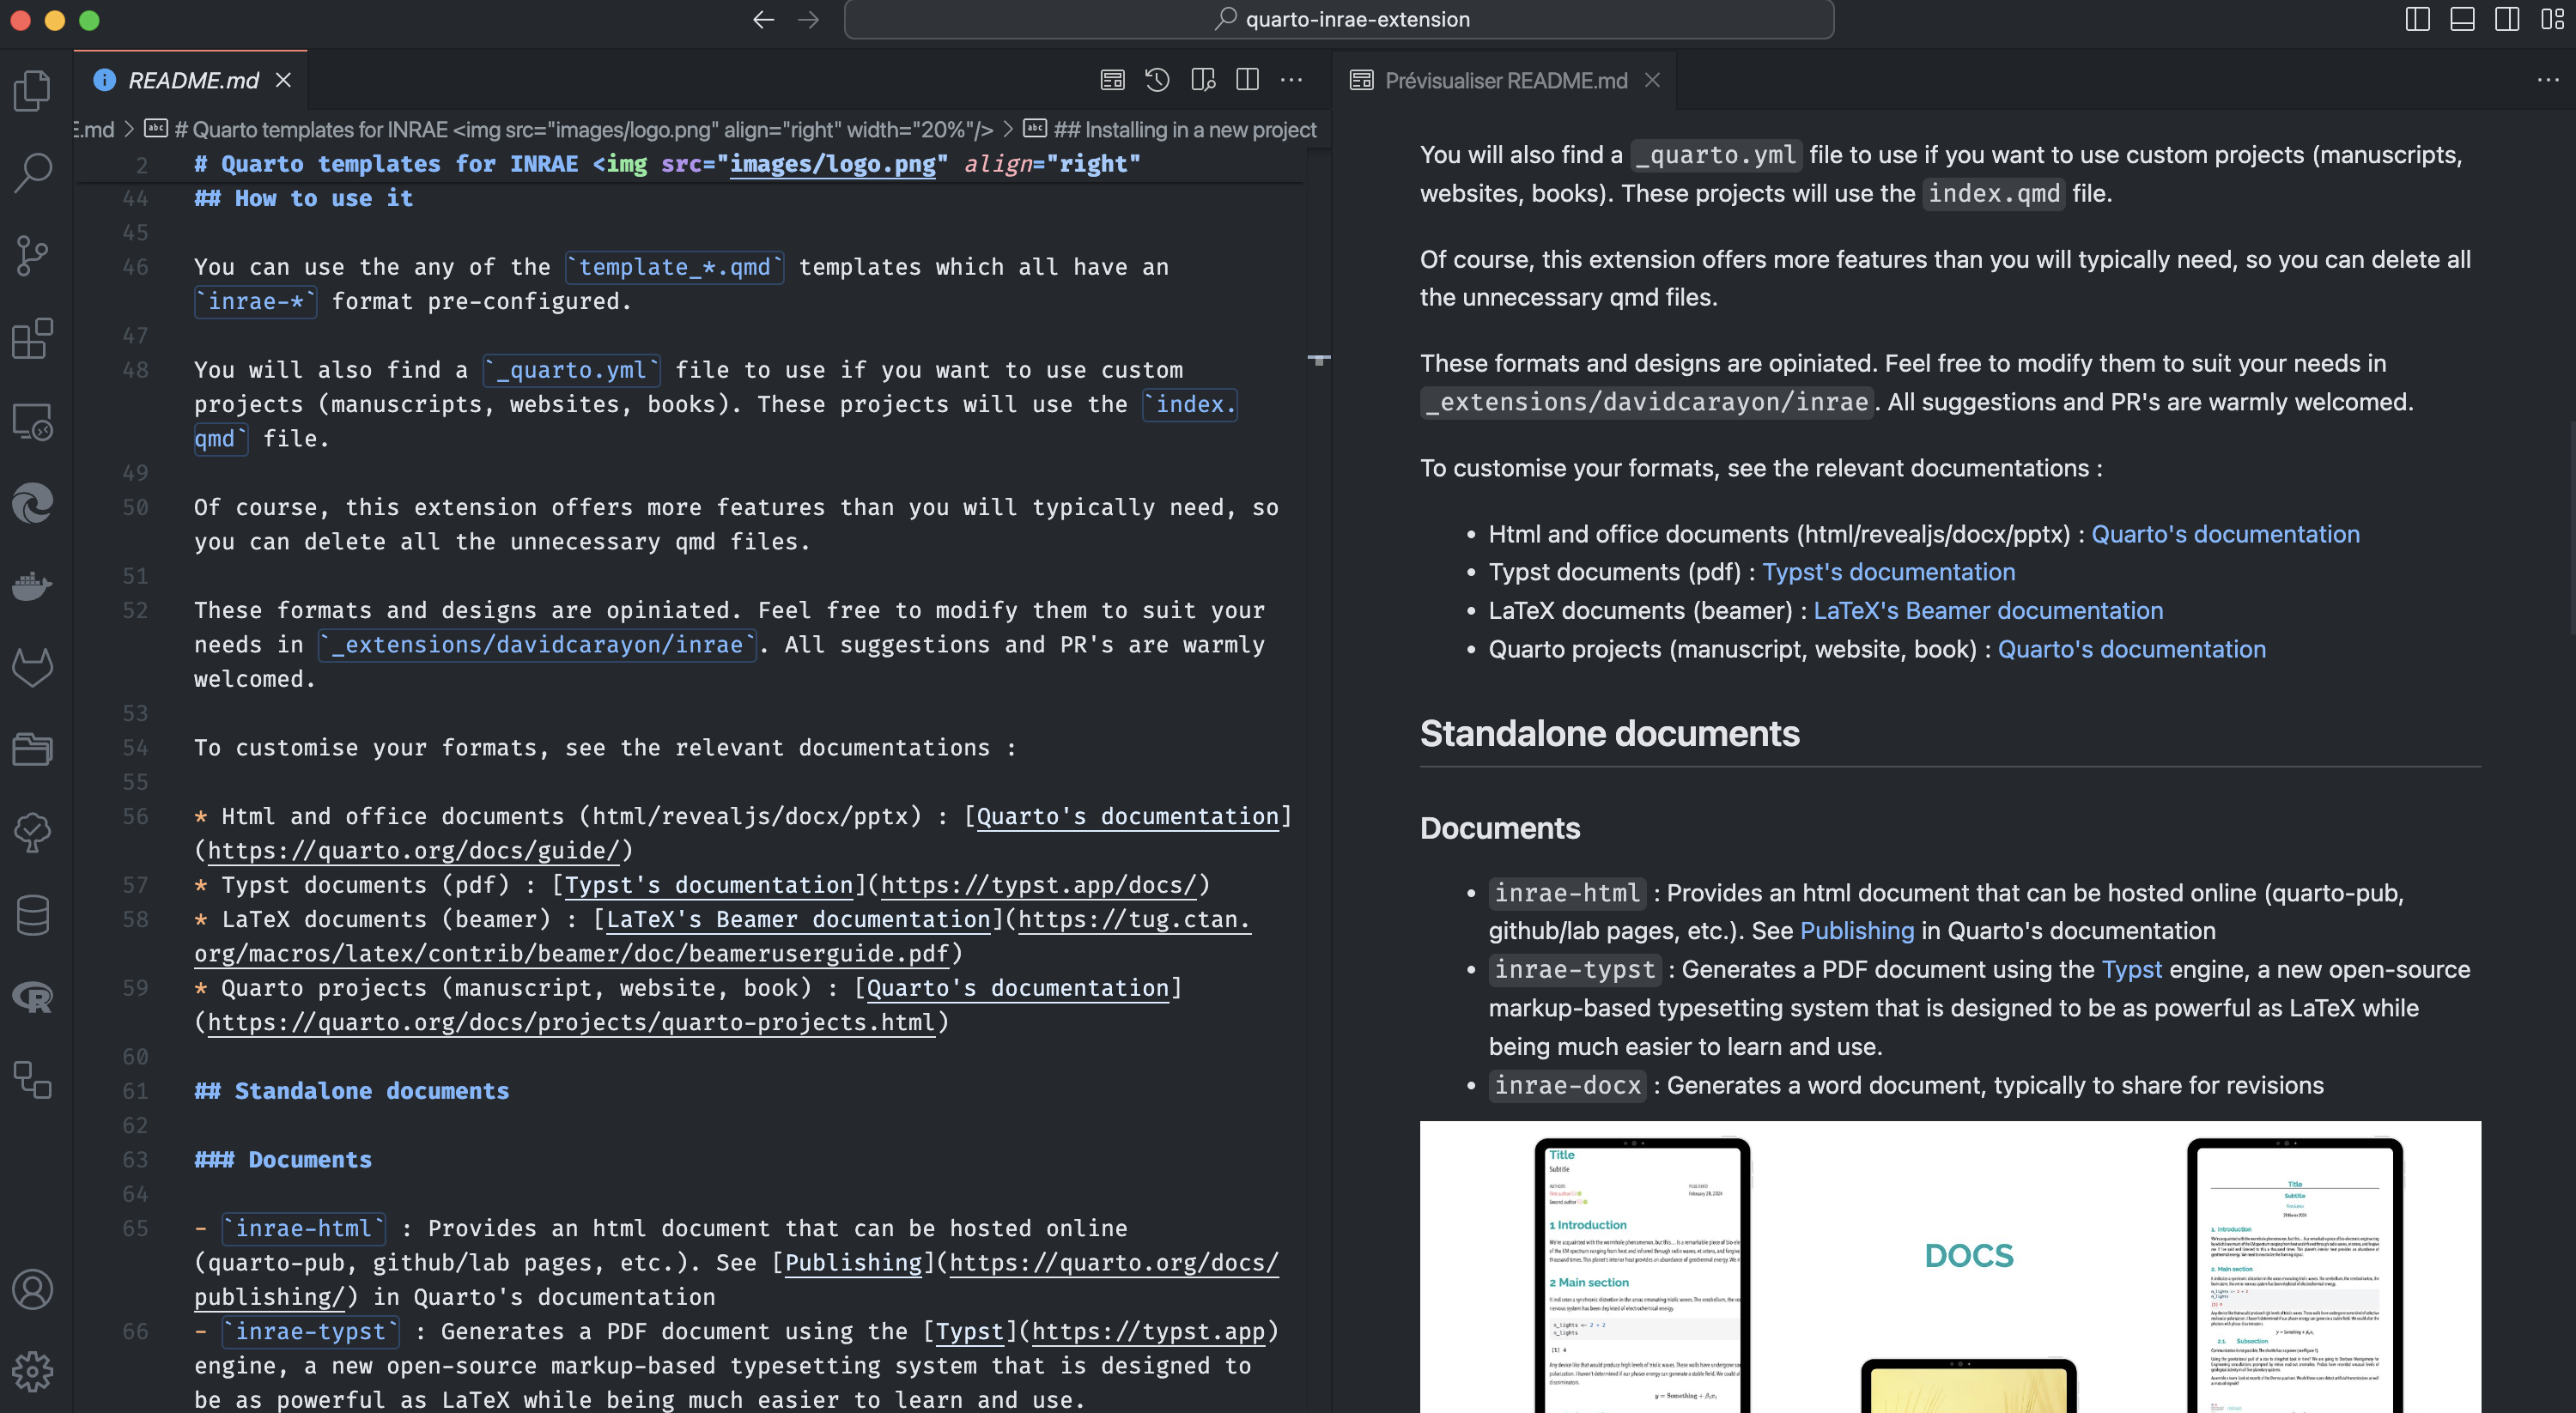Switch to the README.md editor tab

pyautogui.click(x=192, y=80)
